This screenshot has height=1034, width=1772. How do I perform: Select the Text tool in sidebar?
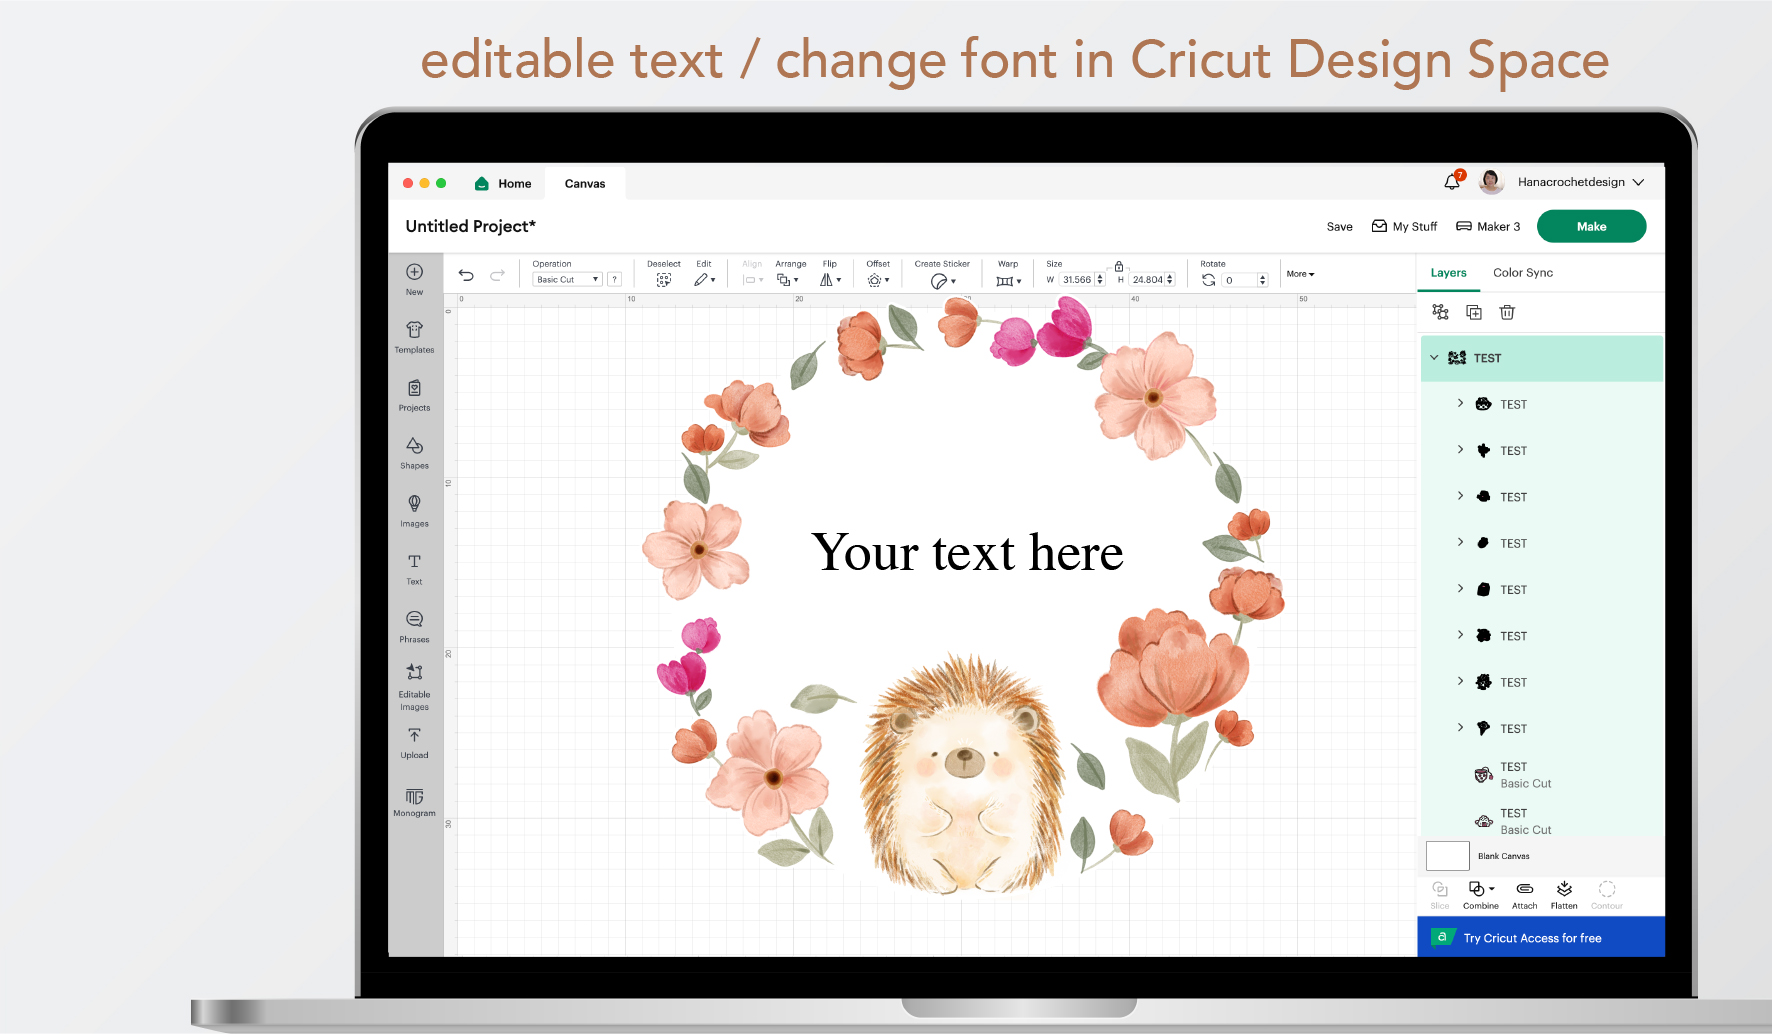coord(414,567)
